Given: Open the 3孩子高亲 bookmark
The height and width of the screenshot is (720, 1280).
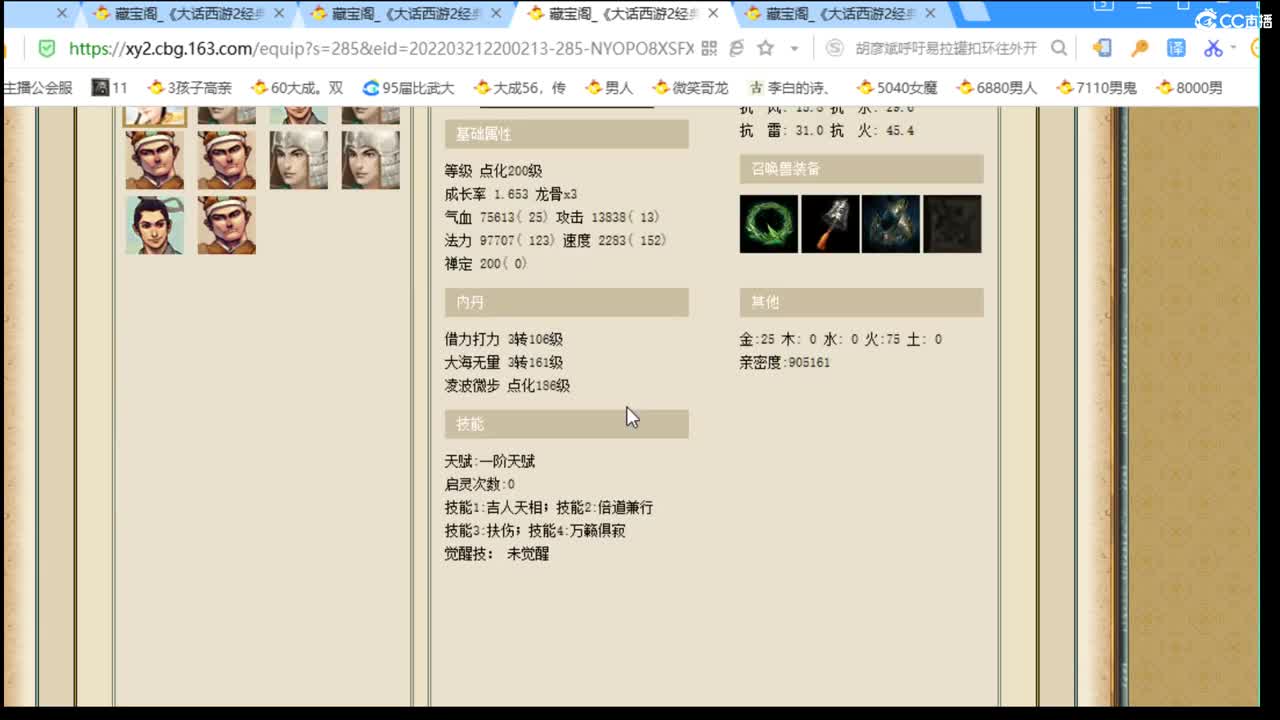Looking at the screenshot, I should [189, 87].
